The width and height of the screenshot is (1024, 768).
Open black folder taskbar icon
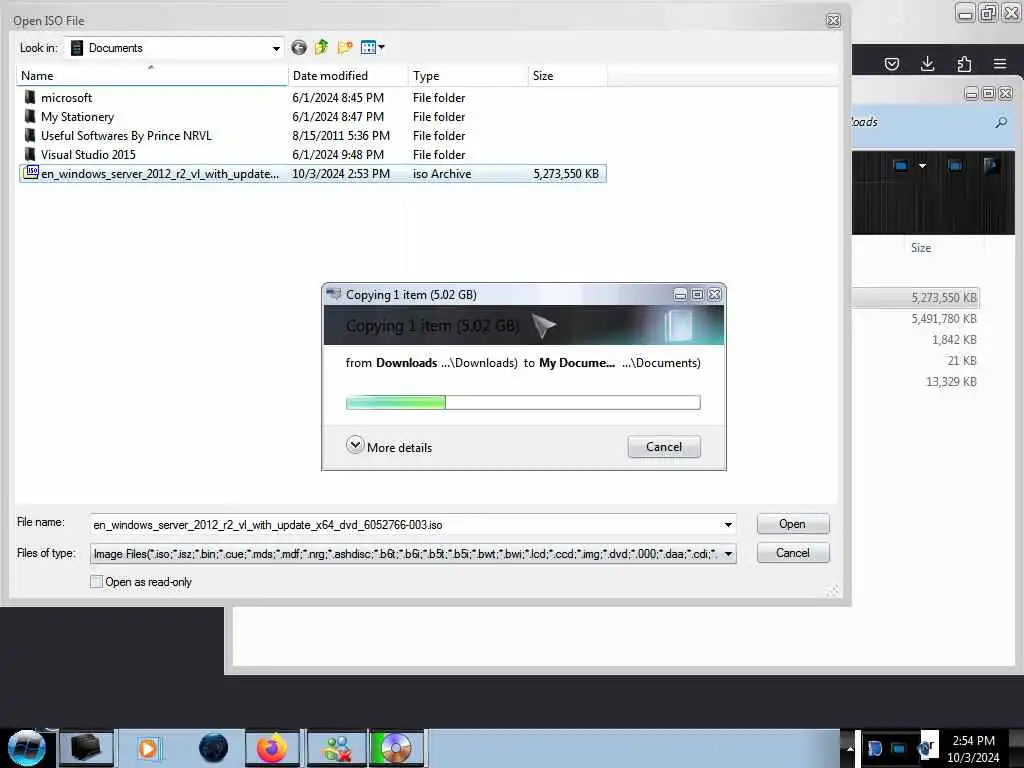click(x=86, y=748)
